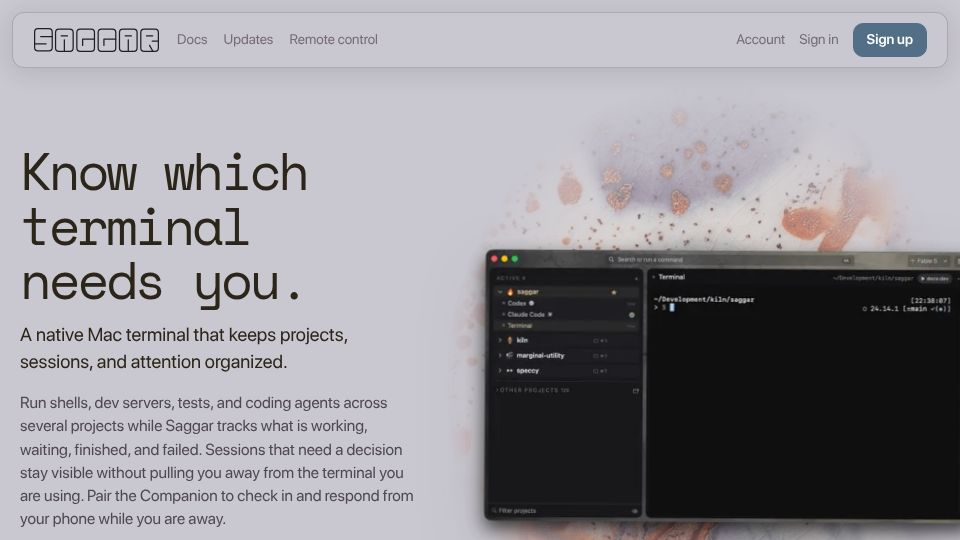
Task: Click the speccy project icon
Action: (x=509, y=371)
